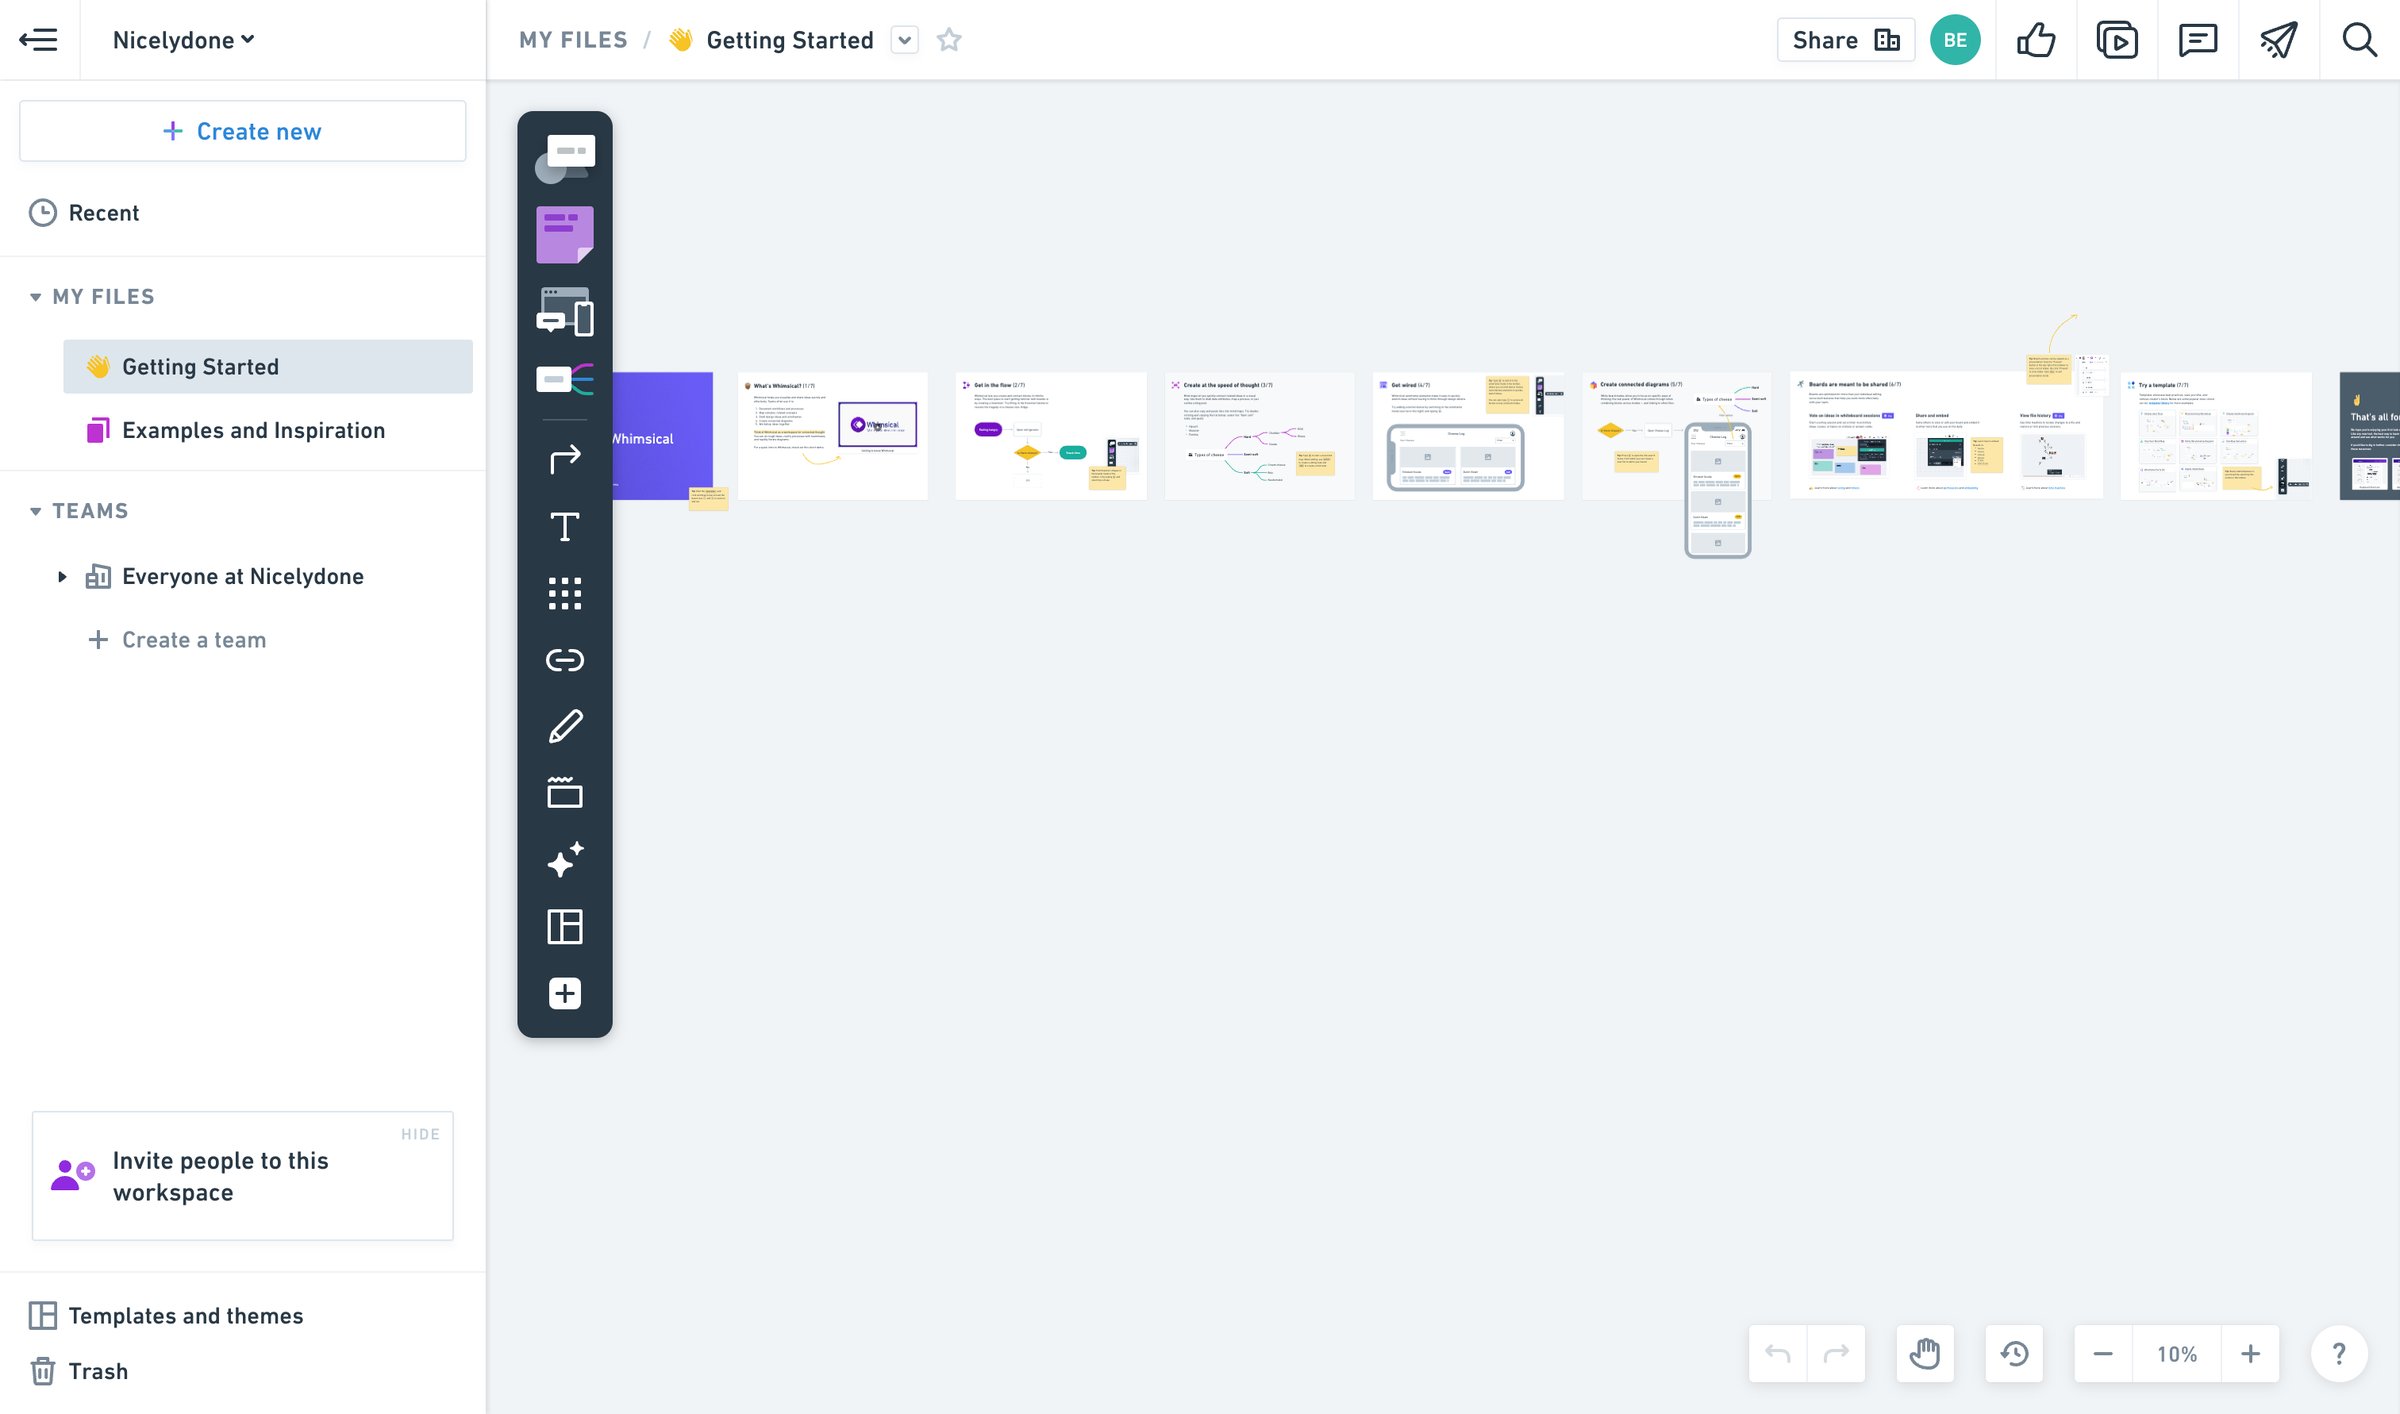Open the grid/table tool

point(565,593)
